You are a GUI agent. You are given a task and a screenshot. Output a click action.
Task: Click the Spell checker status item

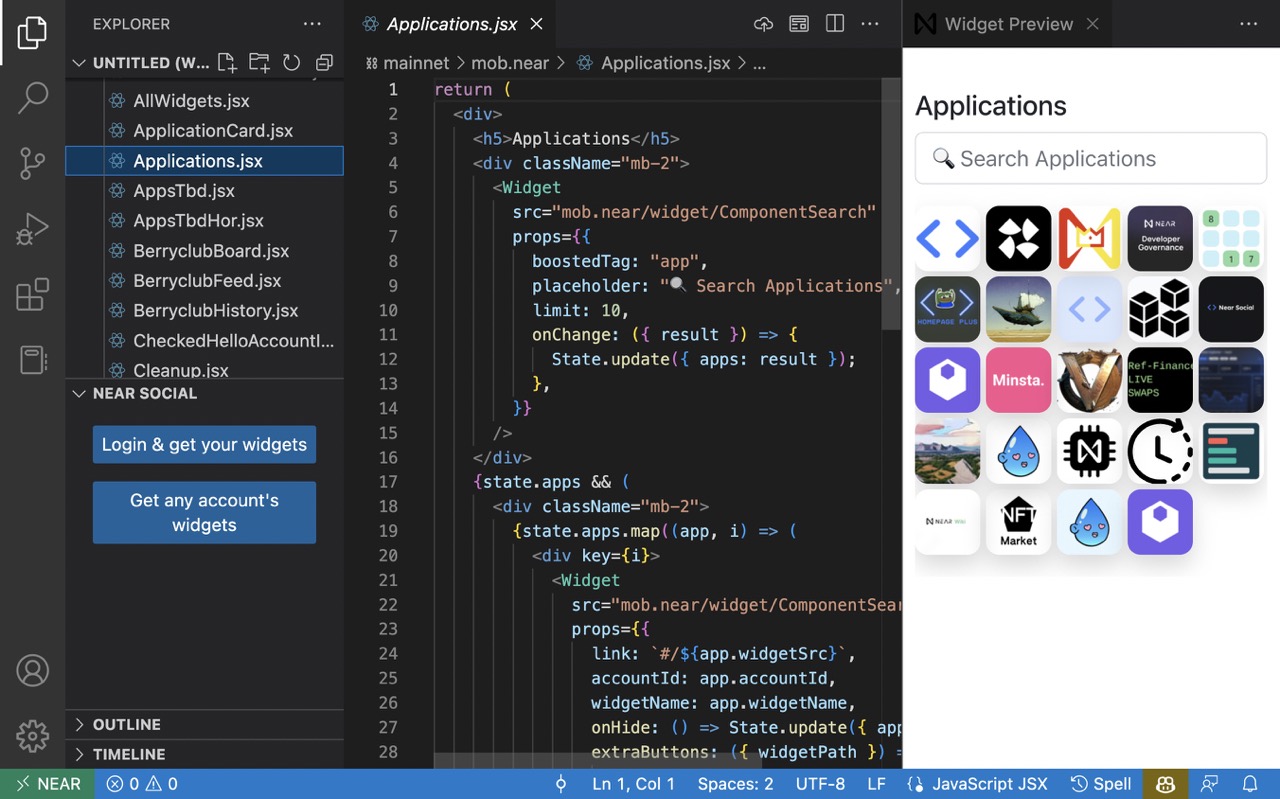(x=1100, y=784)
